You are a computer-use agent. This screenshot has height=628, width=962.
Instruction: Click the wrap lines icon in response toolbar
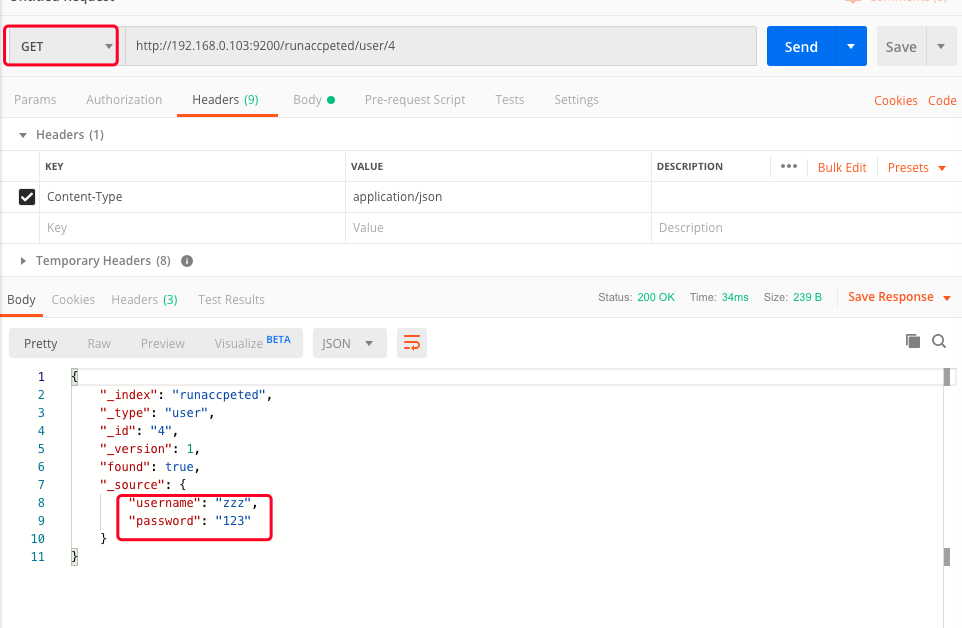[x=411, y=343]
